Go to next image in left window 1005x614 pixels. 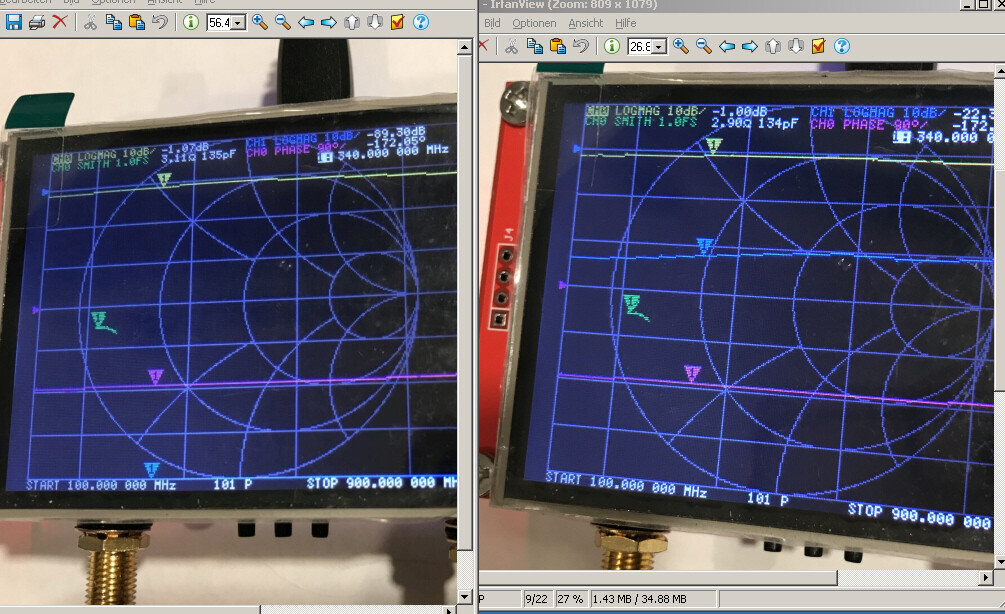point(329,22)
